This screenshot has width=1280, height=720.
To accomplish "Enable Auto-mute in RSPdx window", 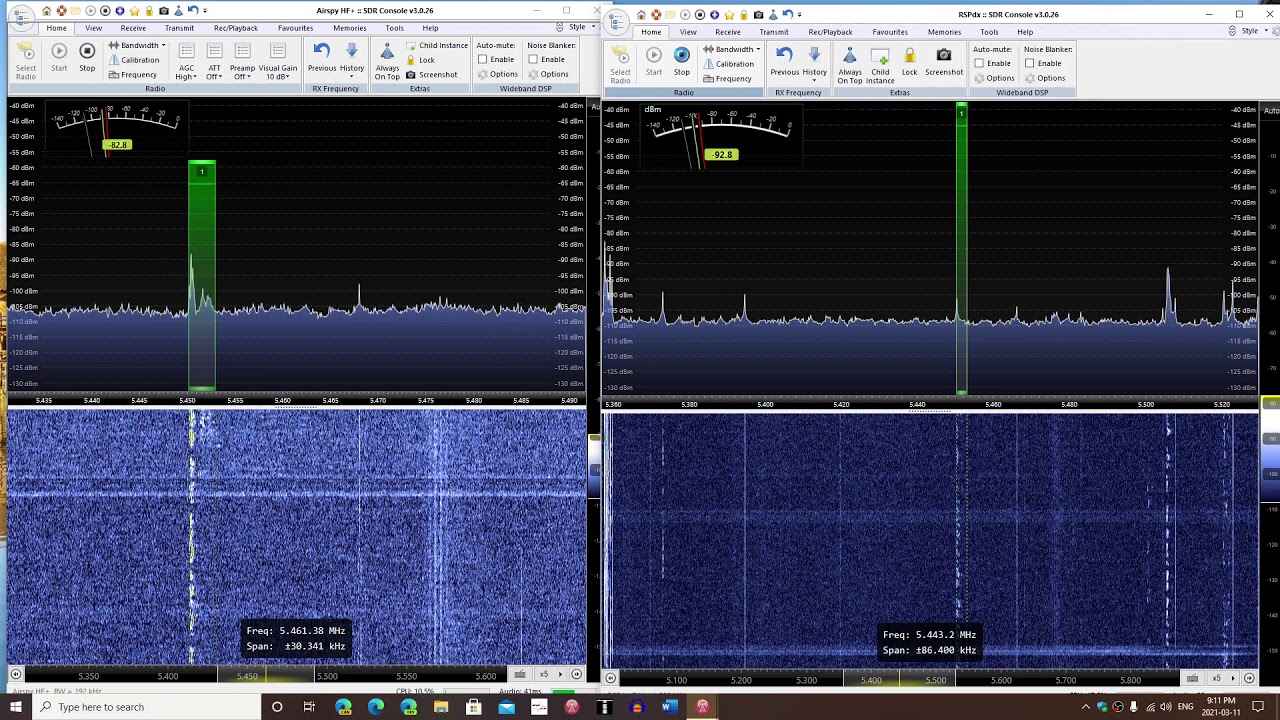I will click(x=992, y=63).
